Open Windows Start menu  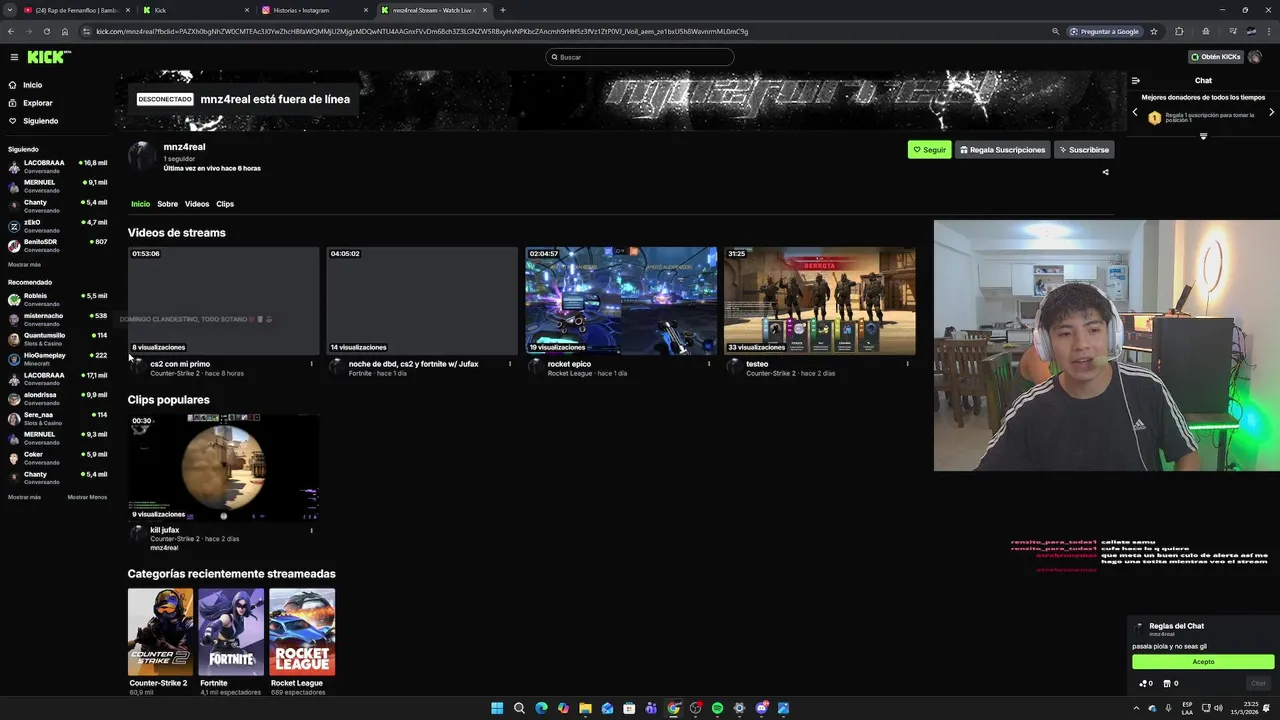click(x=497, y=708)
